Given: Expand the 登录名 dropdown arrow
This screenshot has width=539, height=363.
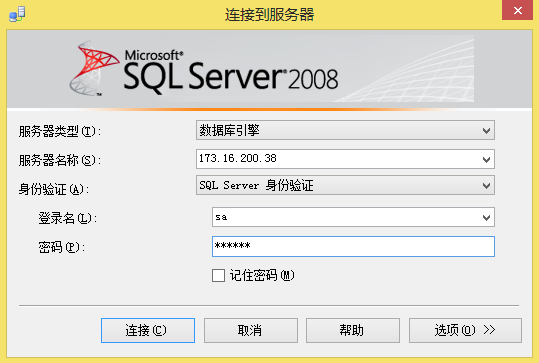Looking at the screenshot, I should pos(486,218).
